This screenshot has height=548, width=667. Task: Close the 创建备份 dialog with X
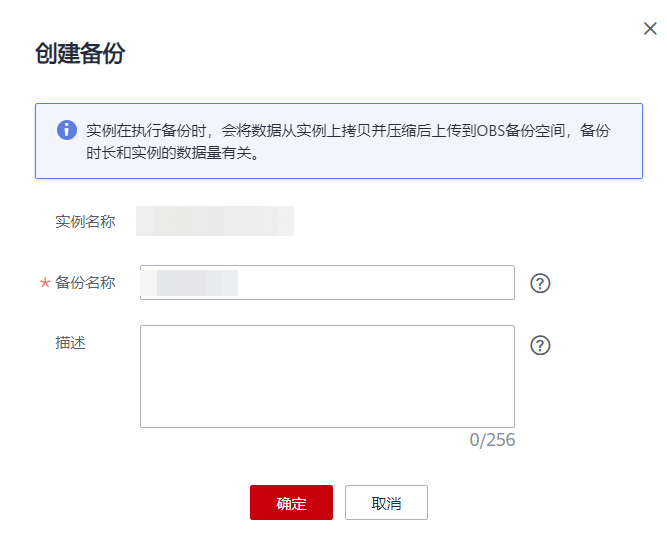point(650,29)
